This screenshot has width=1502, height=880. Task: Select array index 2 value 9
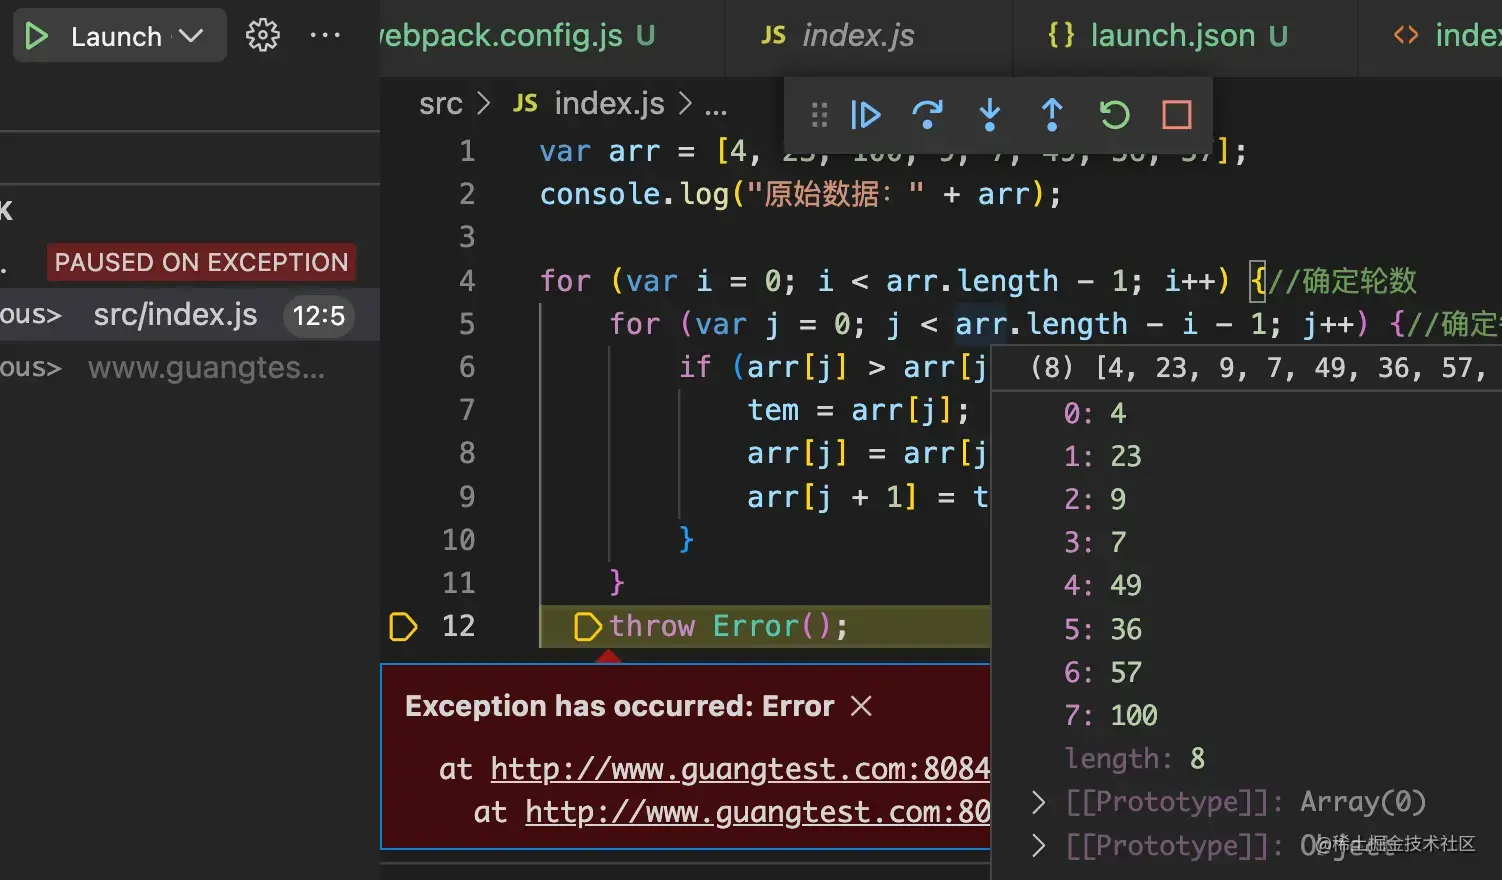1095,499
